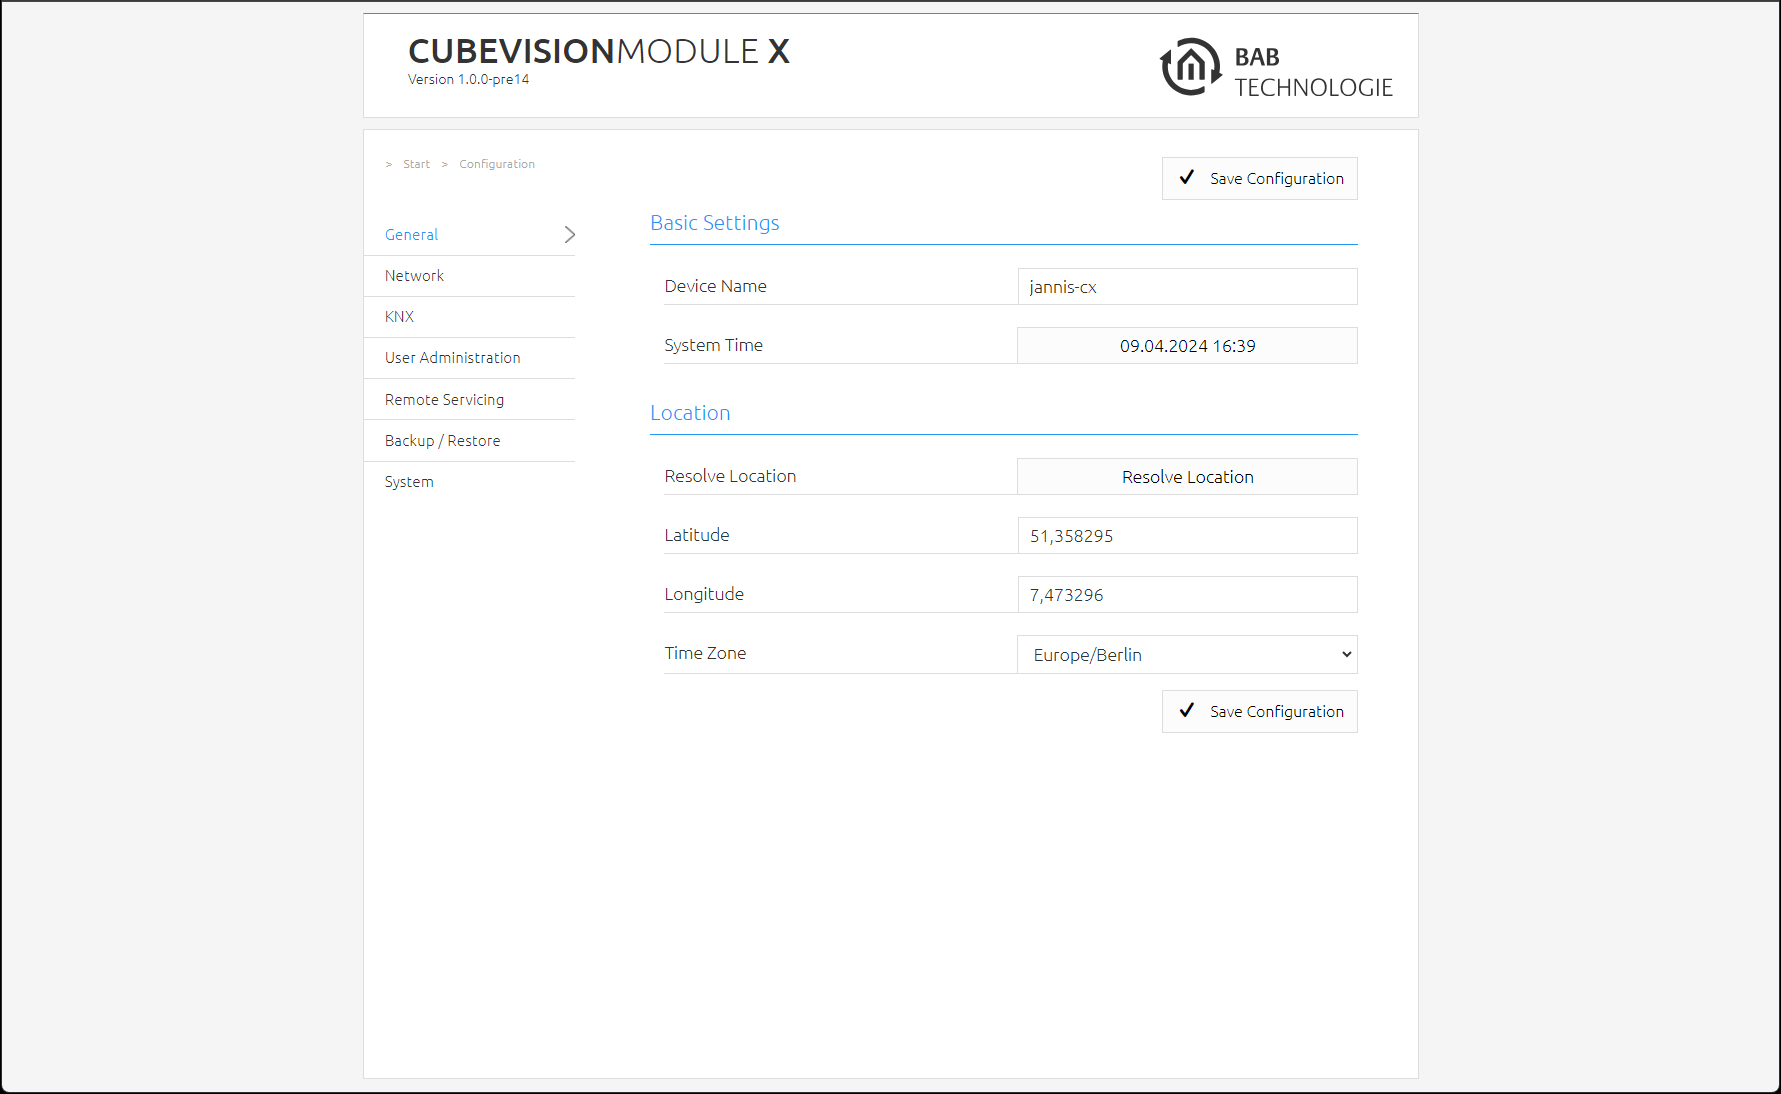This screenshot has width=1781, height=1094.
Task: Click the top Save Configuration button
Action: [x=1259, y=178]
